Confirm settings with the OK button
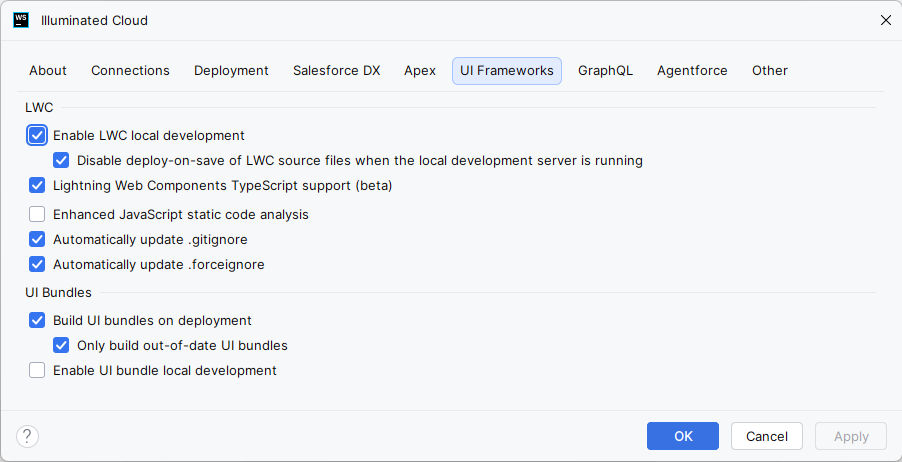 [683, 436]
